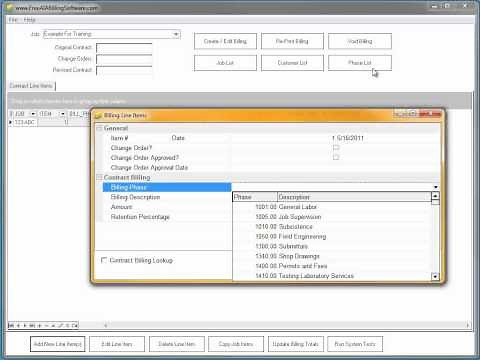This screenshot has height=360, width=480.
Task: Select phase 1001.00 General Labor
Action: coord(332,207)
